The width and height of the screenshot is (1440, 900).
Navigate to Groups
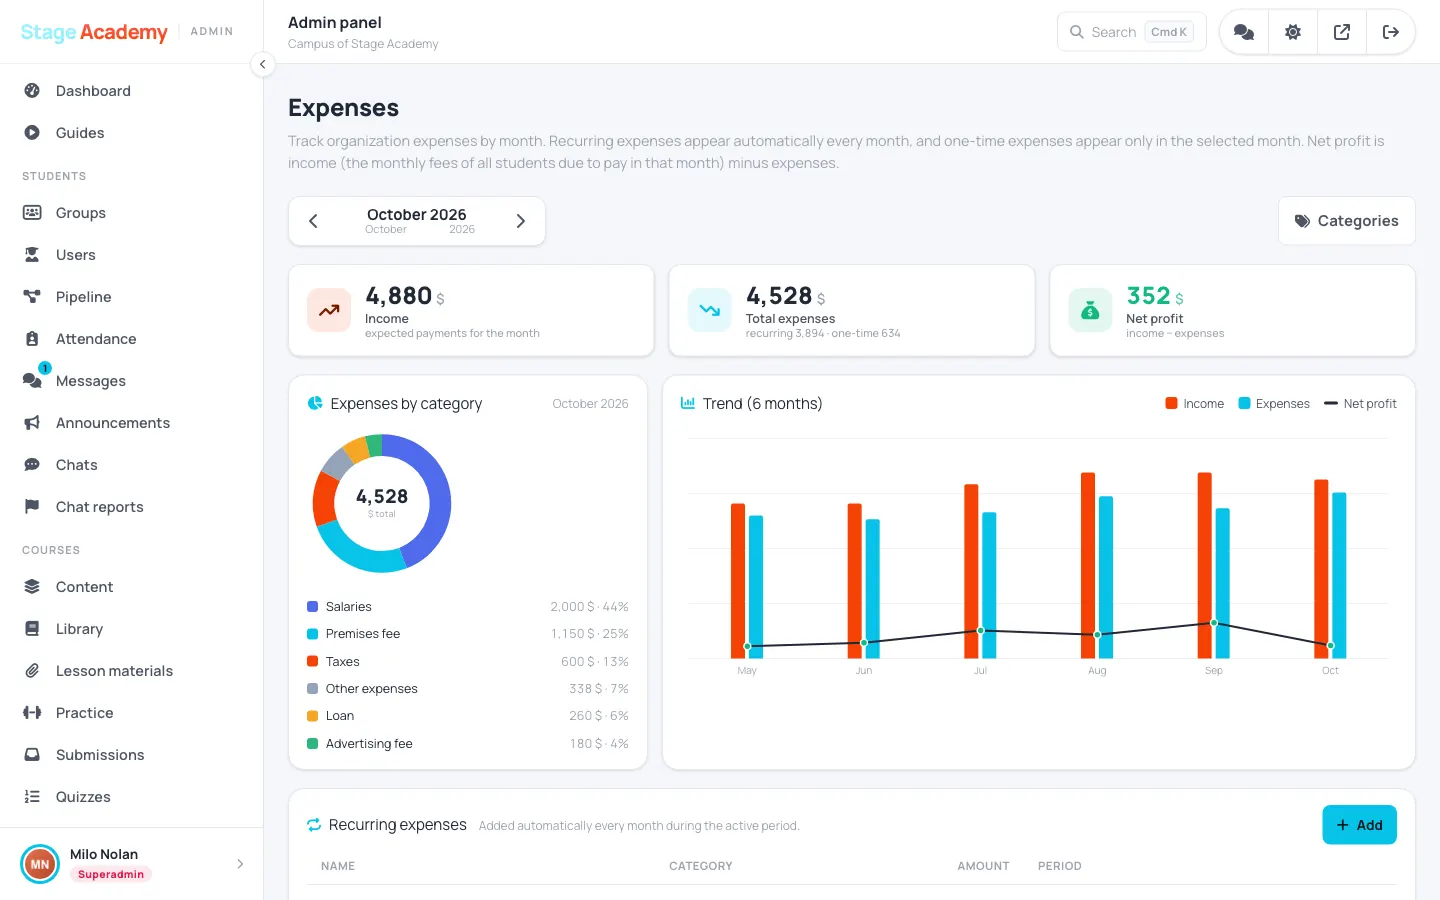click(x=81, y=213)
